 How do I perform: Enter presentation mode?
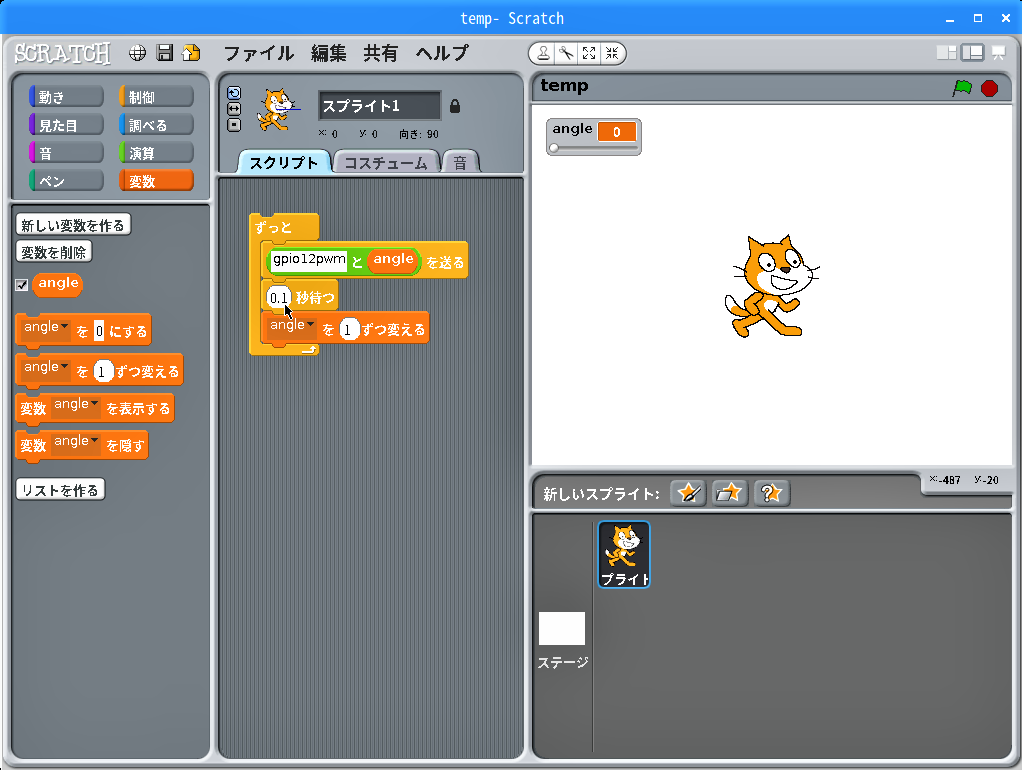coord(999,53)
